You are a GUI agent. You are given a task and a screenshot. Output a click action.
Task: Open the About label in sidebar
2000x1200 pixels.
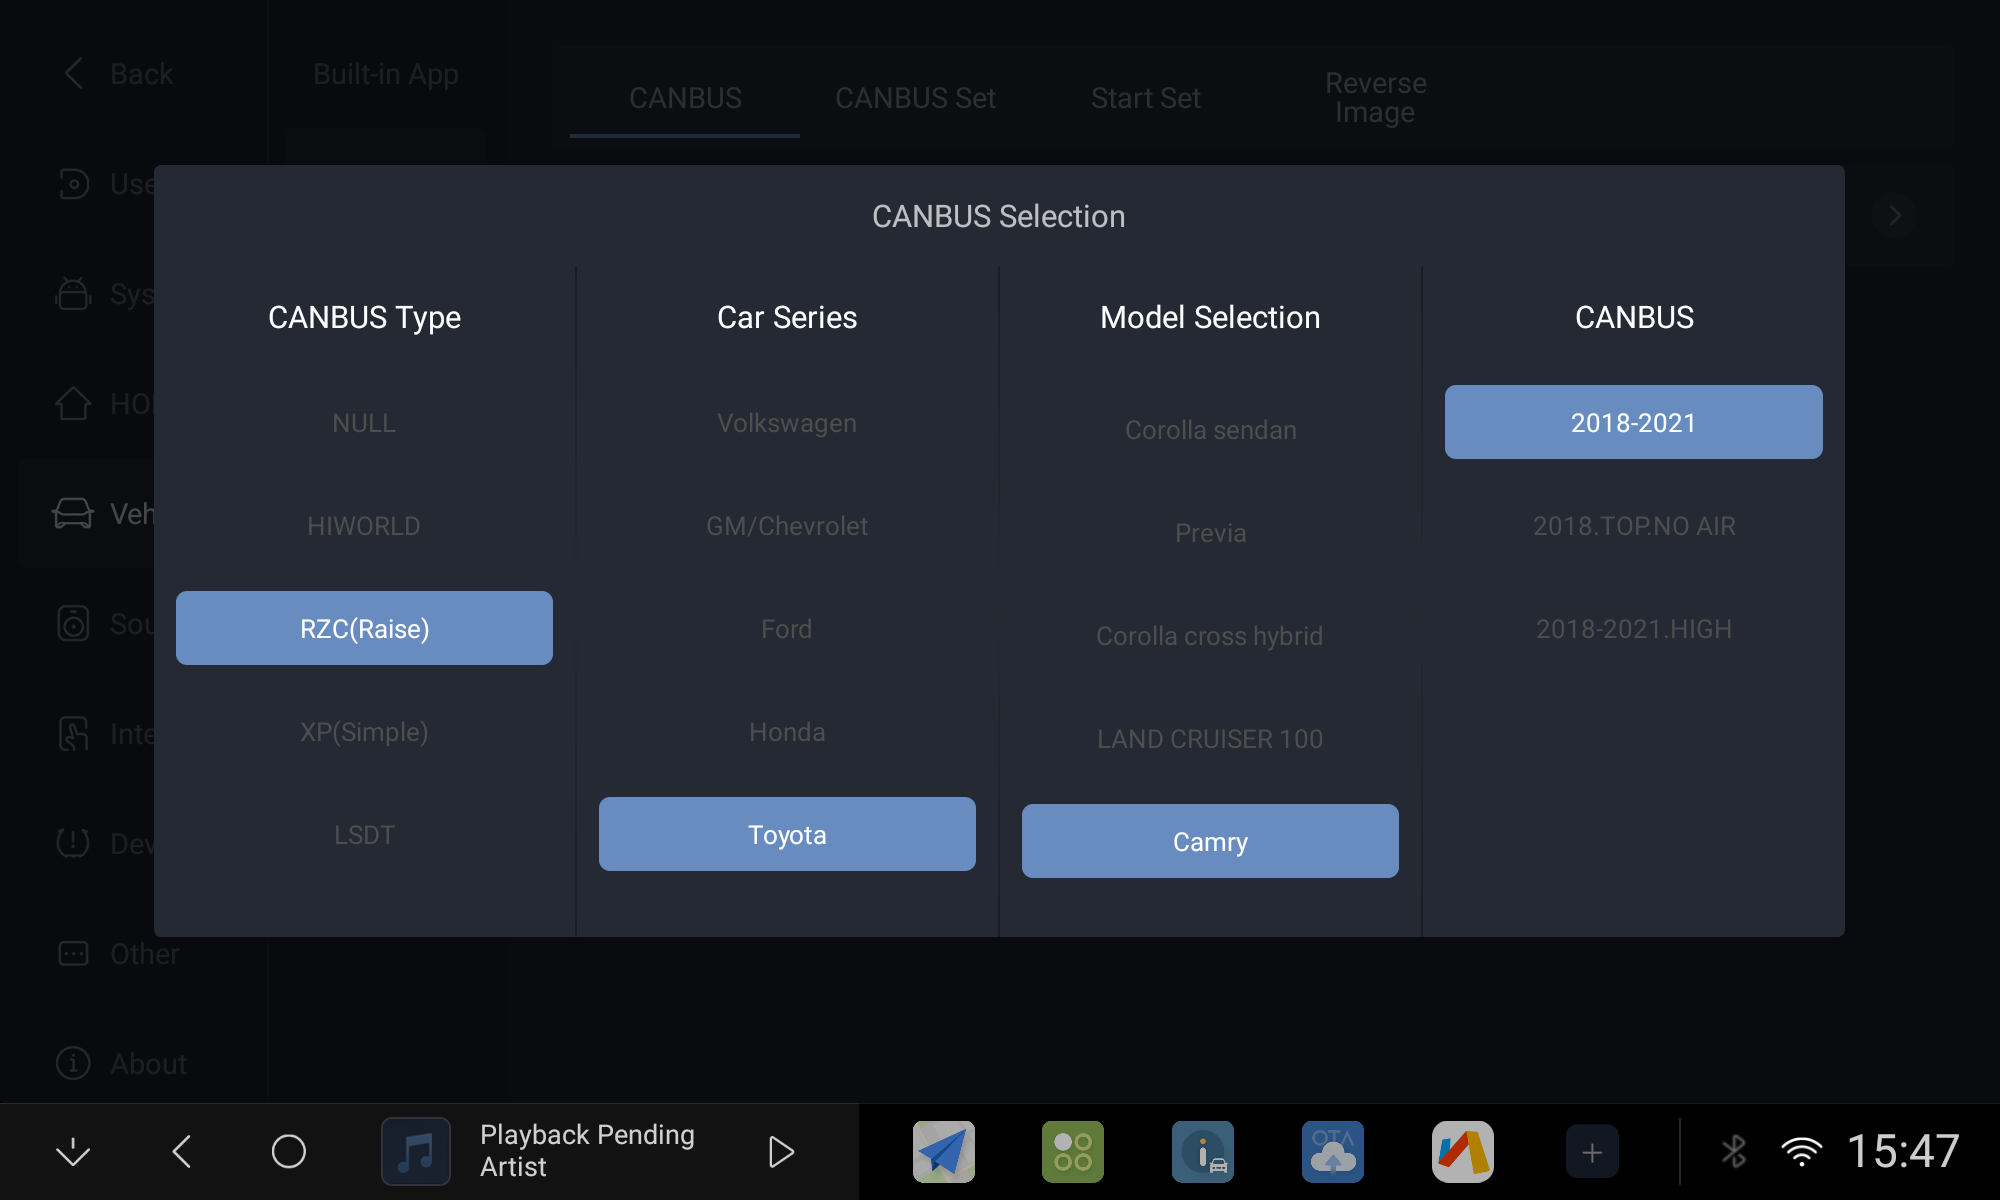pyautogui.click(x=148, y=1064)
